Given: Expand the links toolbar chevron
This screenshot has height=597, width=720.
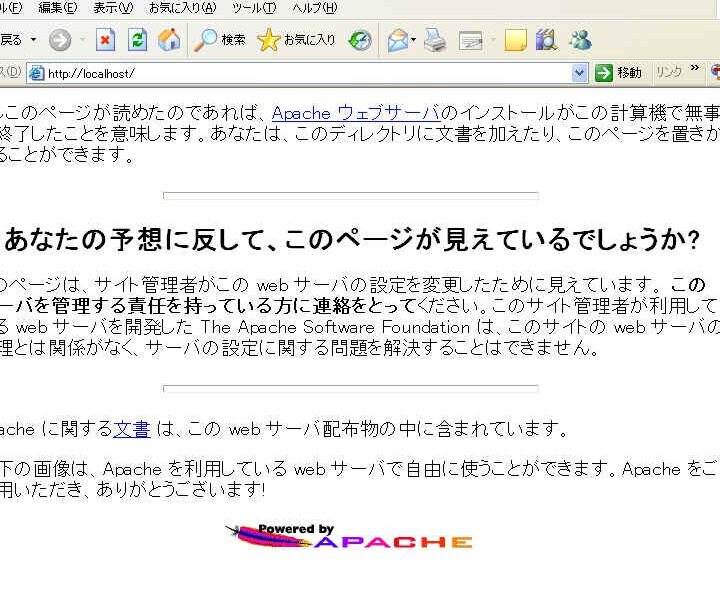Looking at the screenshot, I should [695, 71].
